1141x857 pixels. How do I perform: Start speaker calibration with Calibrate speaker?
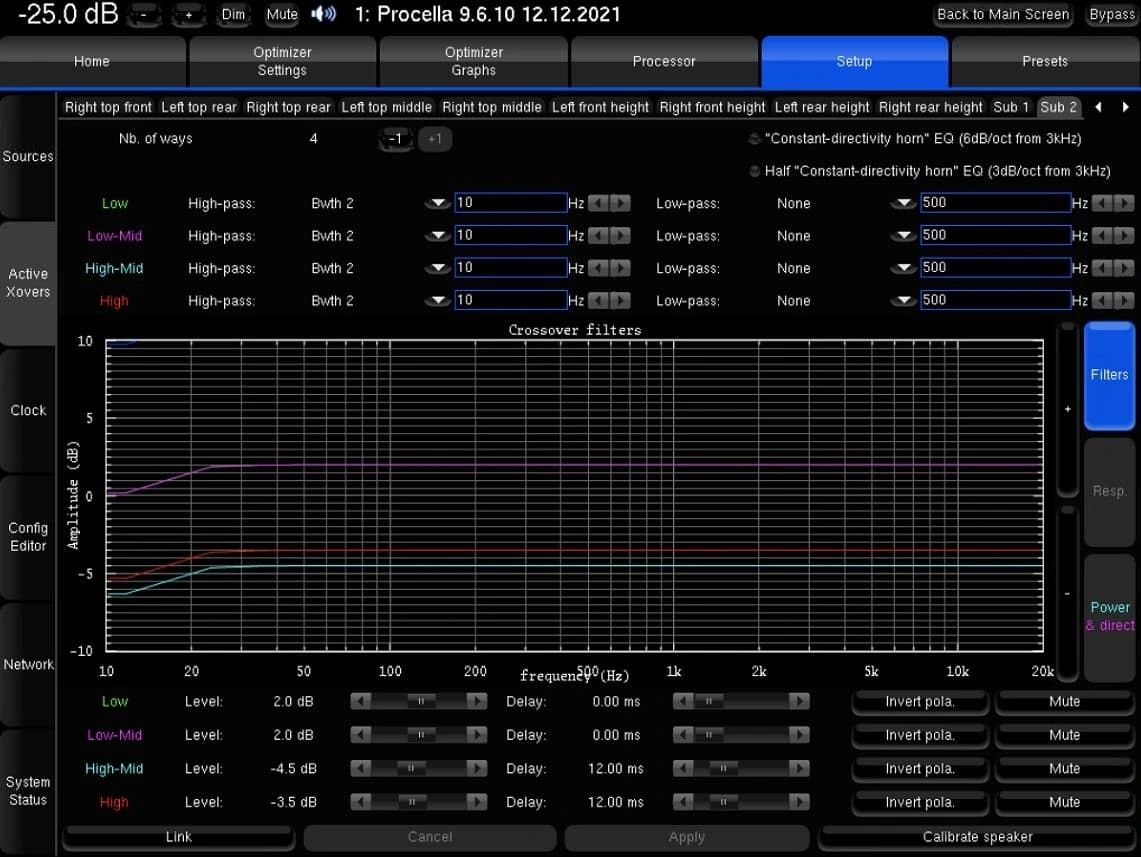pyautogui.click(x=978, y=837)
